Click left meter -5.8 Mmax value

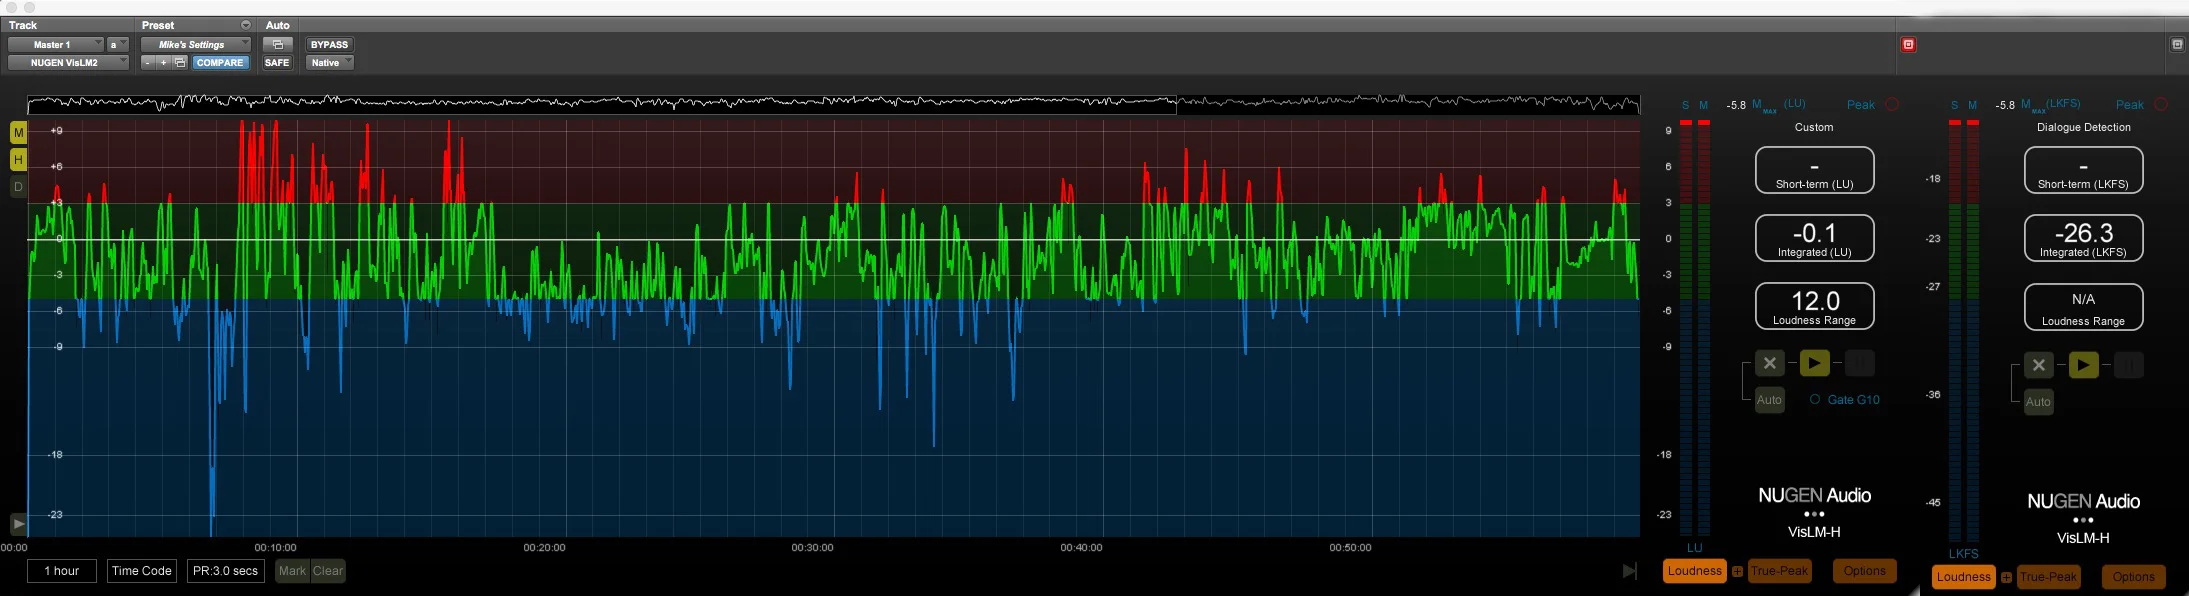1736,105
